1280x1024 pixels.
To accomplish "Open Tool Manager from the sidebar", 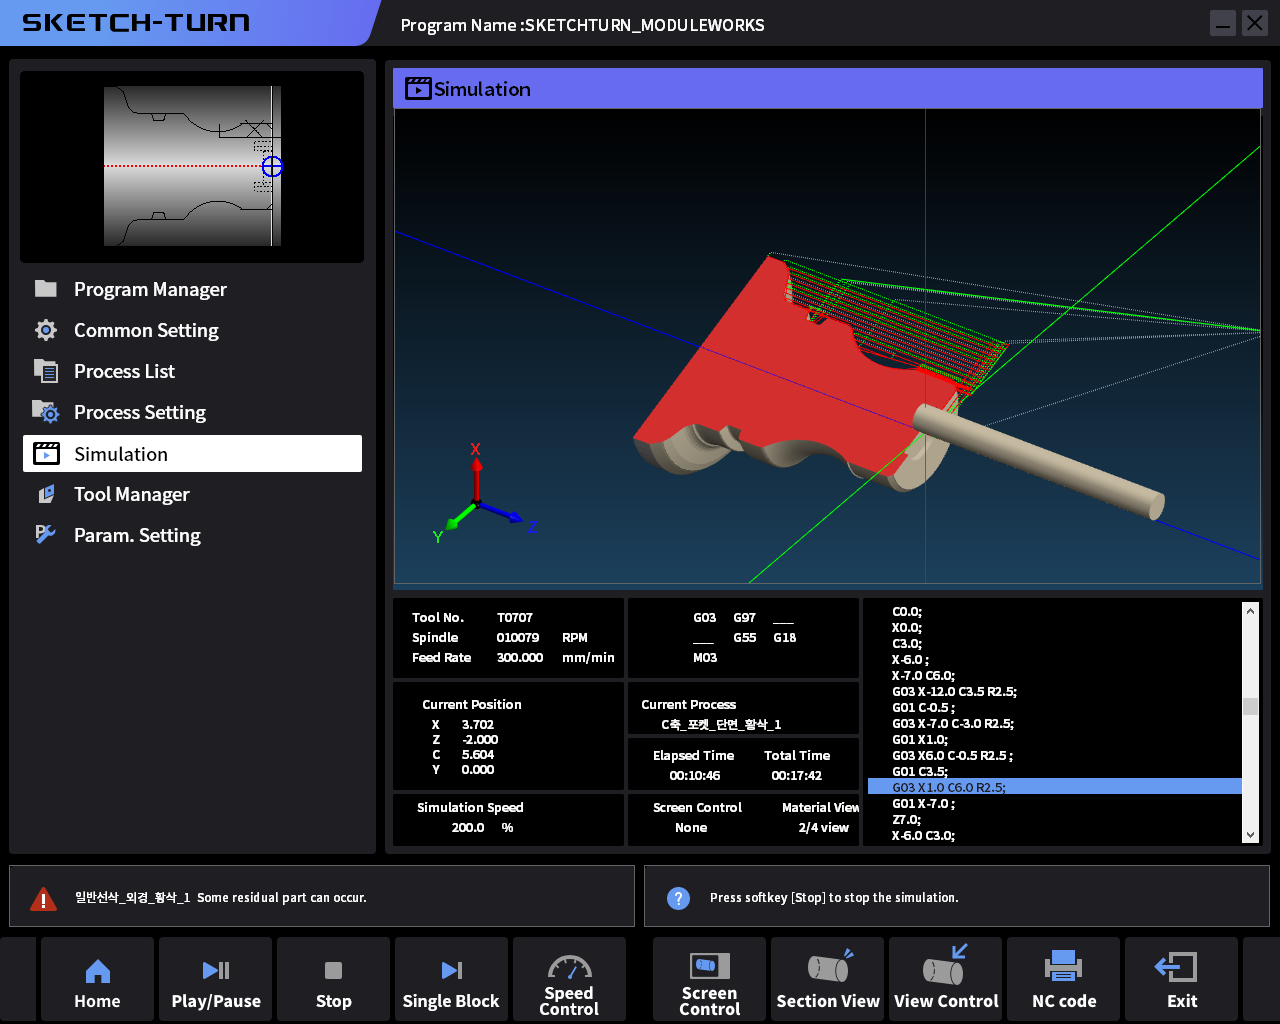I will click(x=131, y=494).
